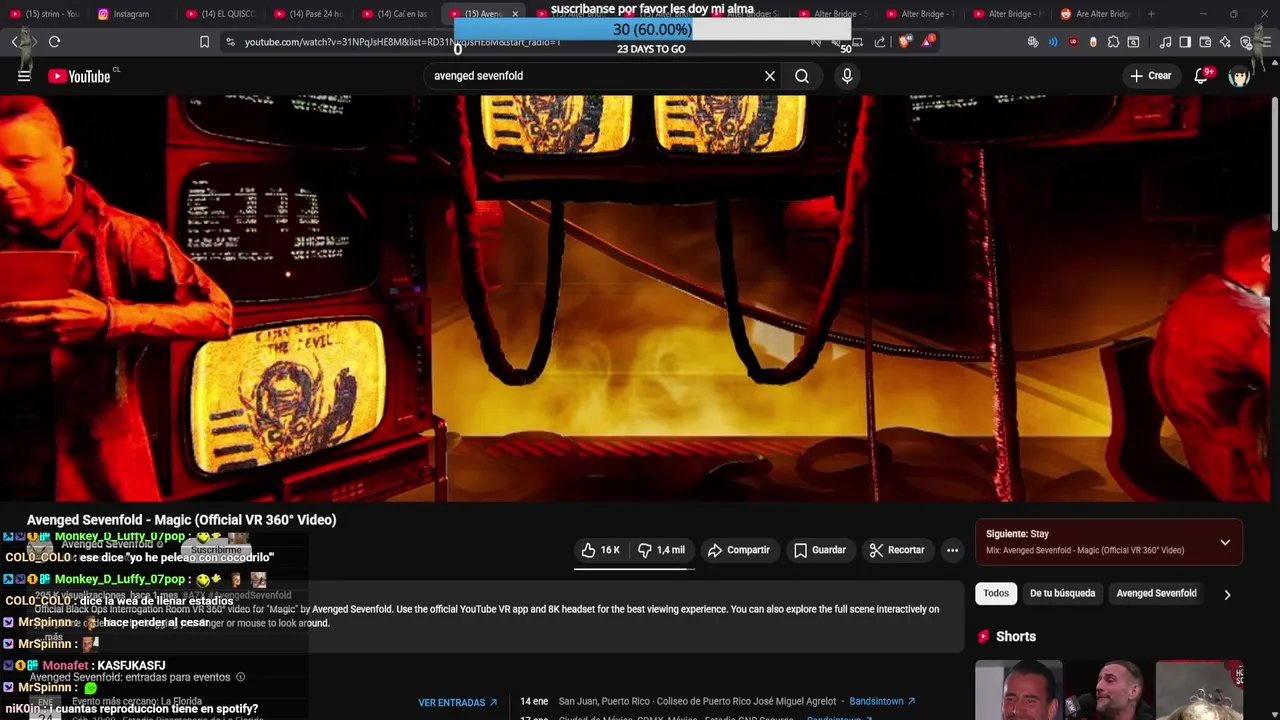Run search with magnifier button
This screenshot has height=720, width=1280.
(802, 76)
